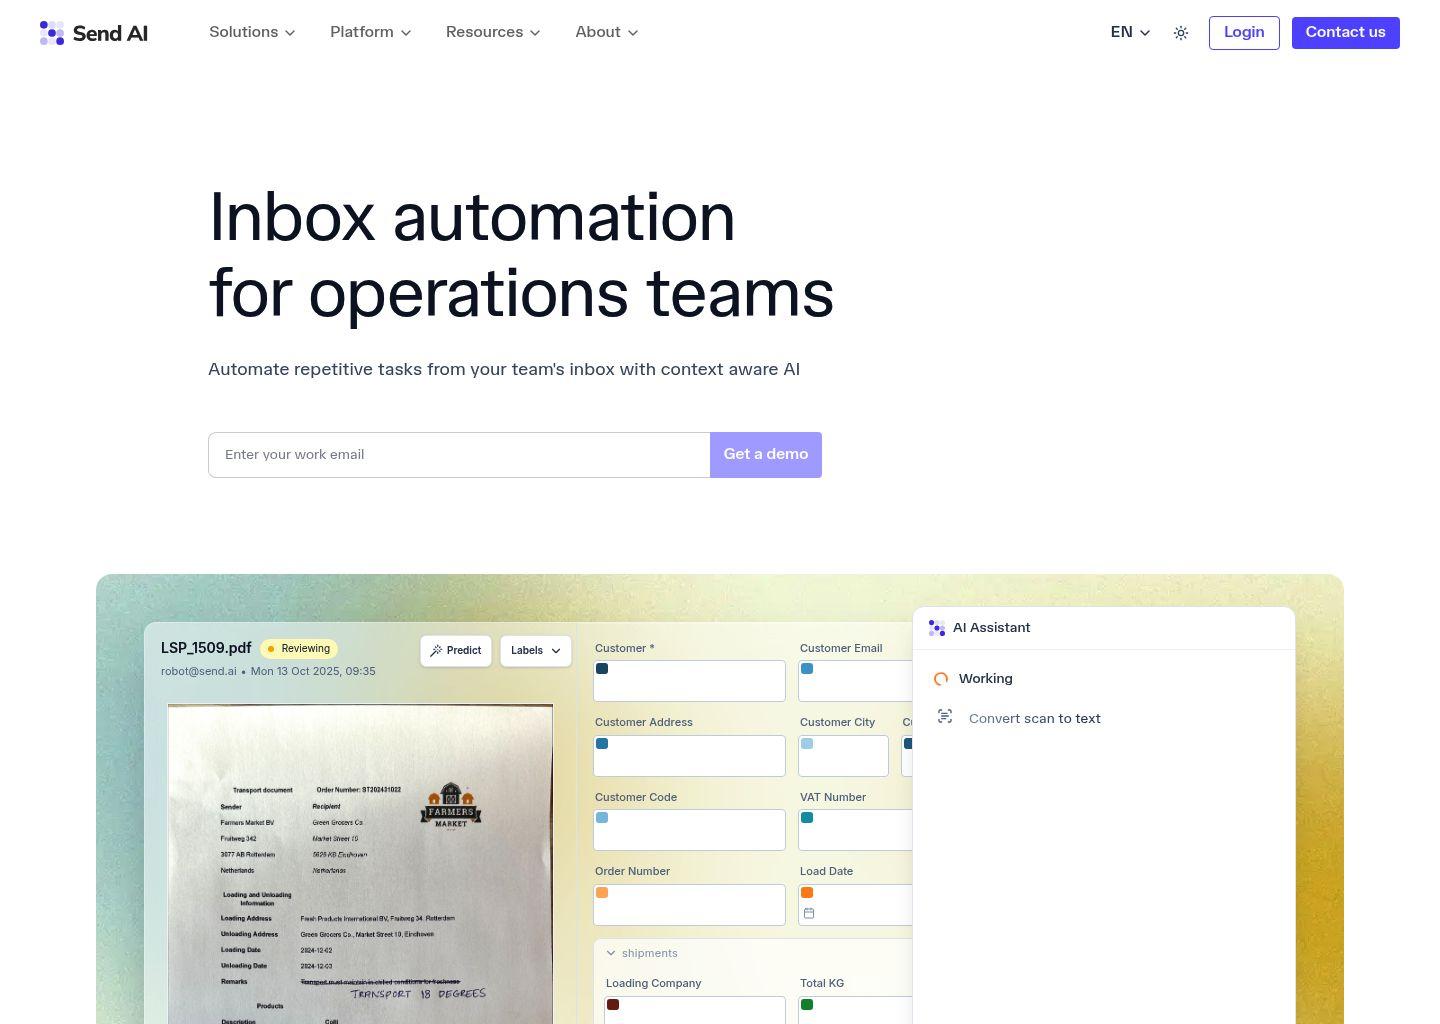Expand the Resources navigation menu

pos(493,33)
